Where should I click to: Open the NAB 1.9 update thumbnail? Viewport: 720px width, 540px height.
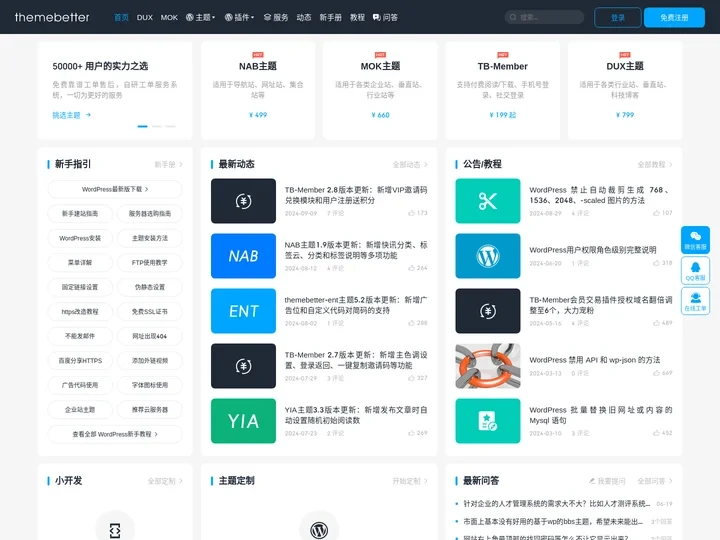click(x=243, y=256)
